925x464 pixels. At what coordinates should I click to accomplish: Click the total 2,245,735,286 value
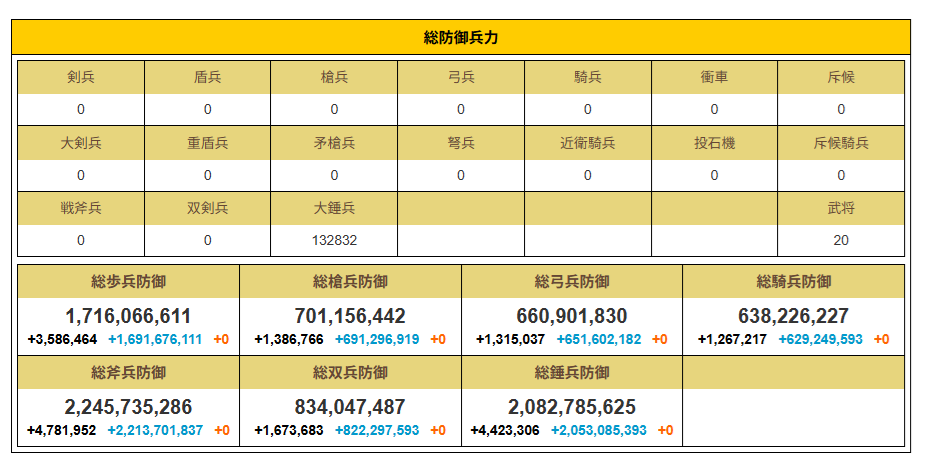pyautogui.click(x=128, y=407)
